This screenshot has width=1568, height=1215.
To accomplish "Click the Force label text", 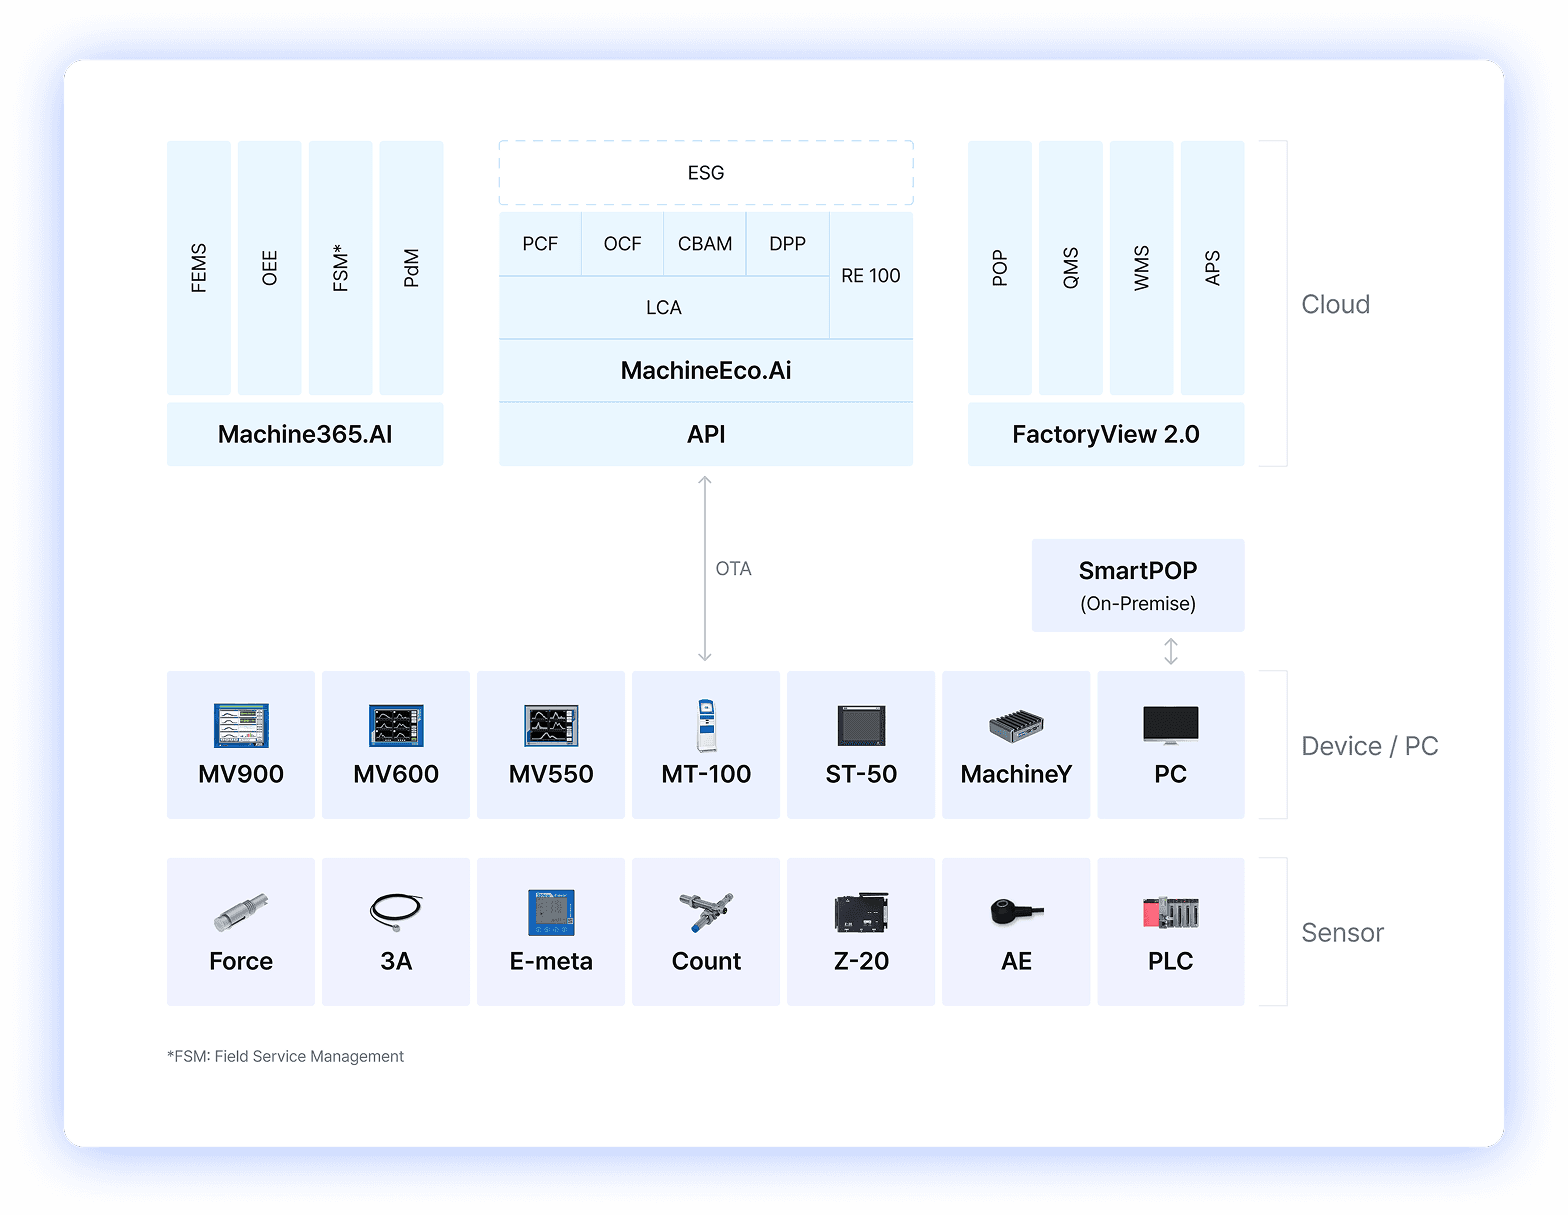I will (241, 961).
